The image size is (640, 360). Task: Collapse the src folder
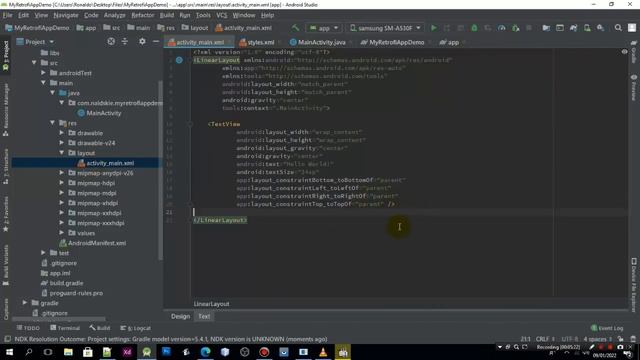click(x=34, y=63)
